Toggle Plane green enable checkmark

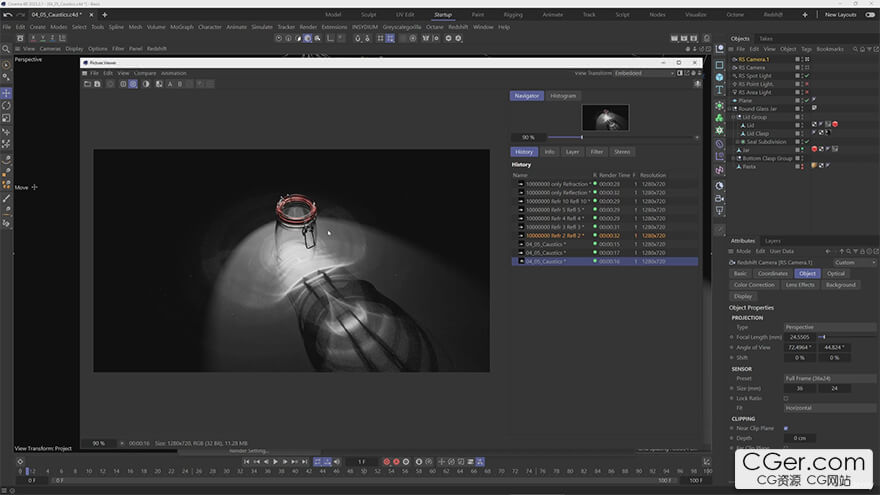pyautogui.click(x=807, y=100)
